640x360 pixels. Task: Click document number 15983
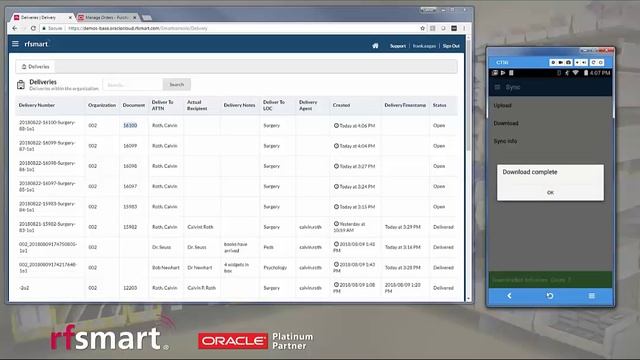(130, 207)
